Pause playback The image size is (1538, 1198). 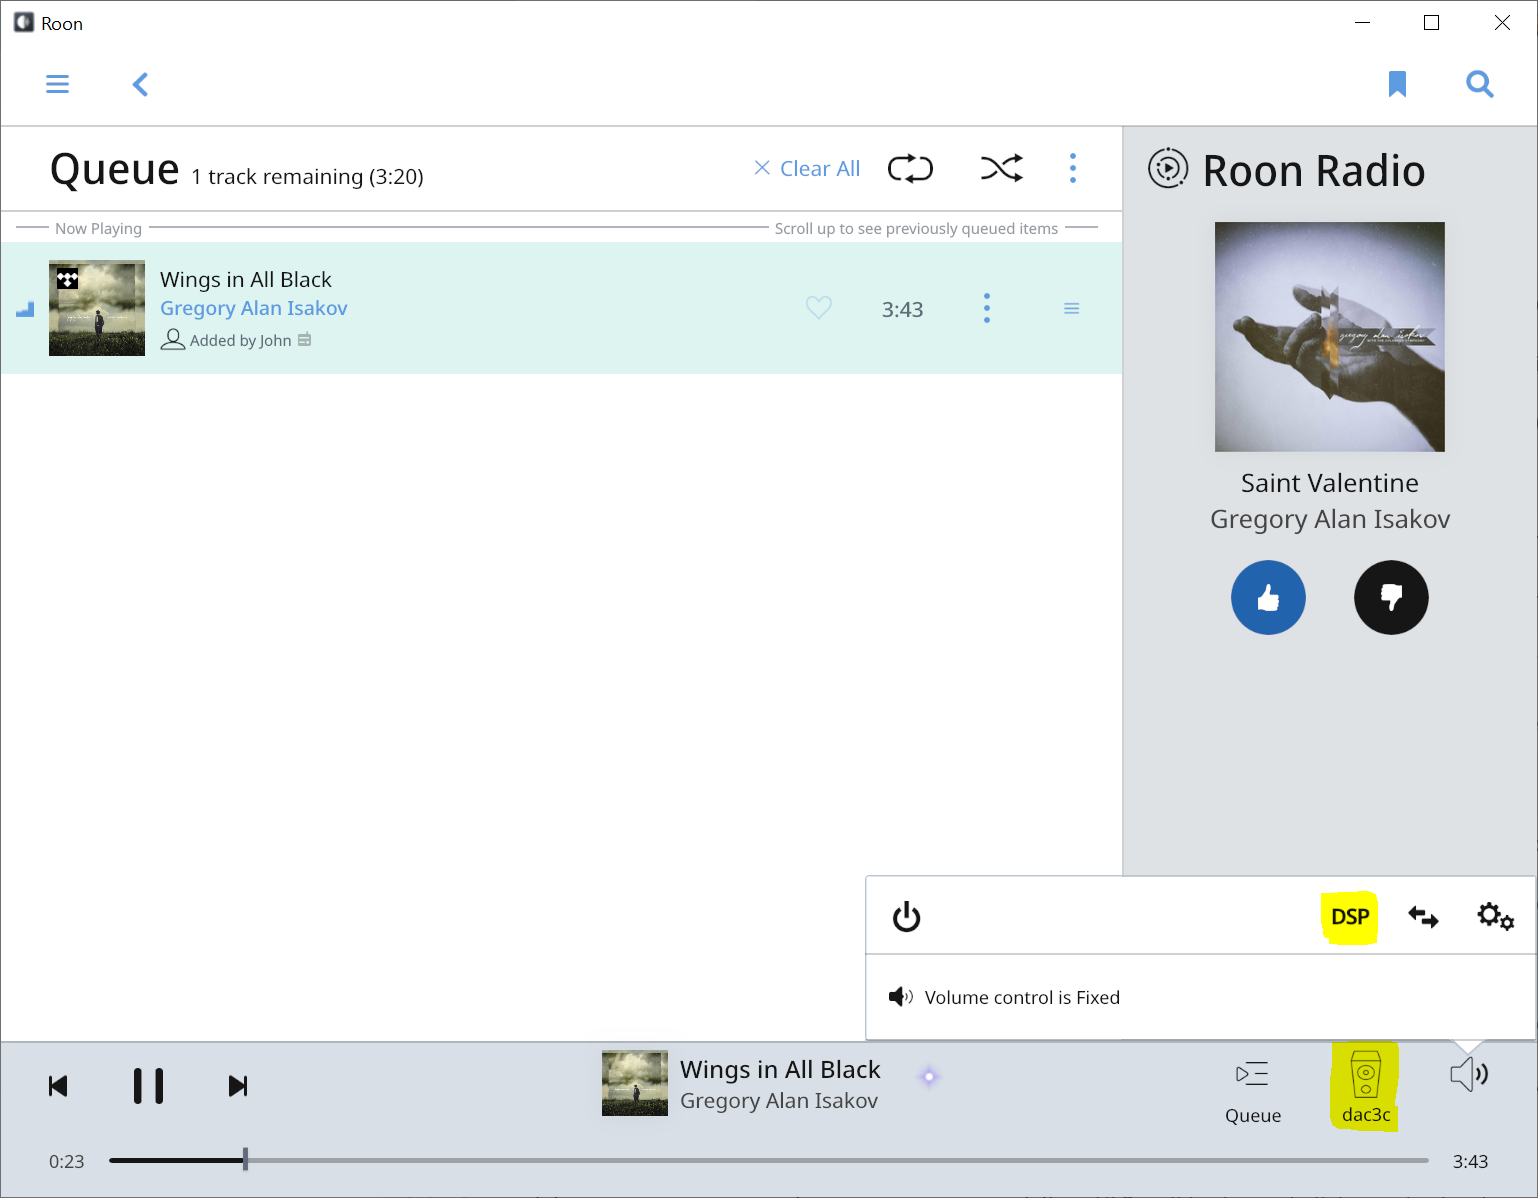click(x=149, y=1086)
